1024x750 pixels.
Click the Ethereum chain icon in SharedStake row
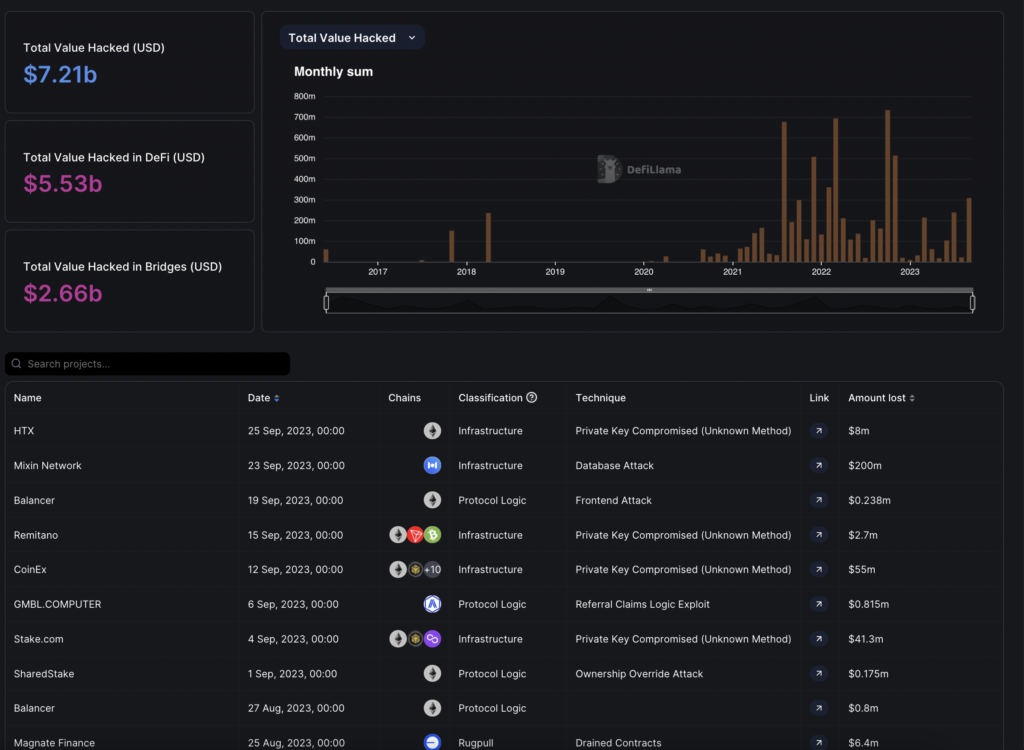(432, 673)
